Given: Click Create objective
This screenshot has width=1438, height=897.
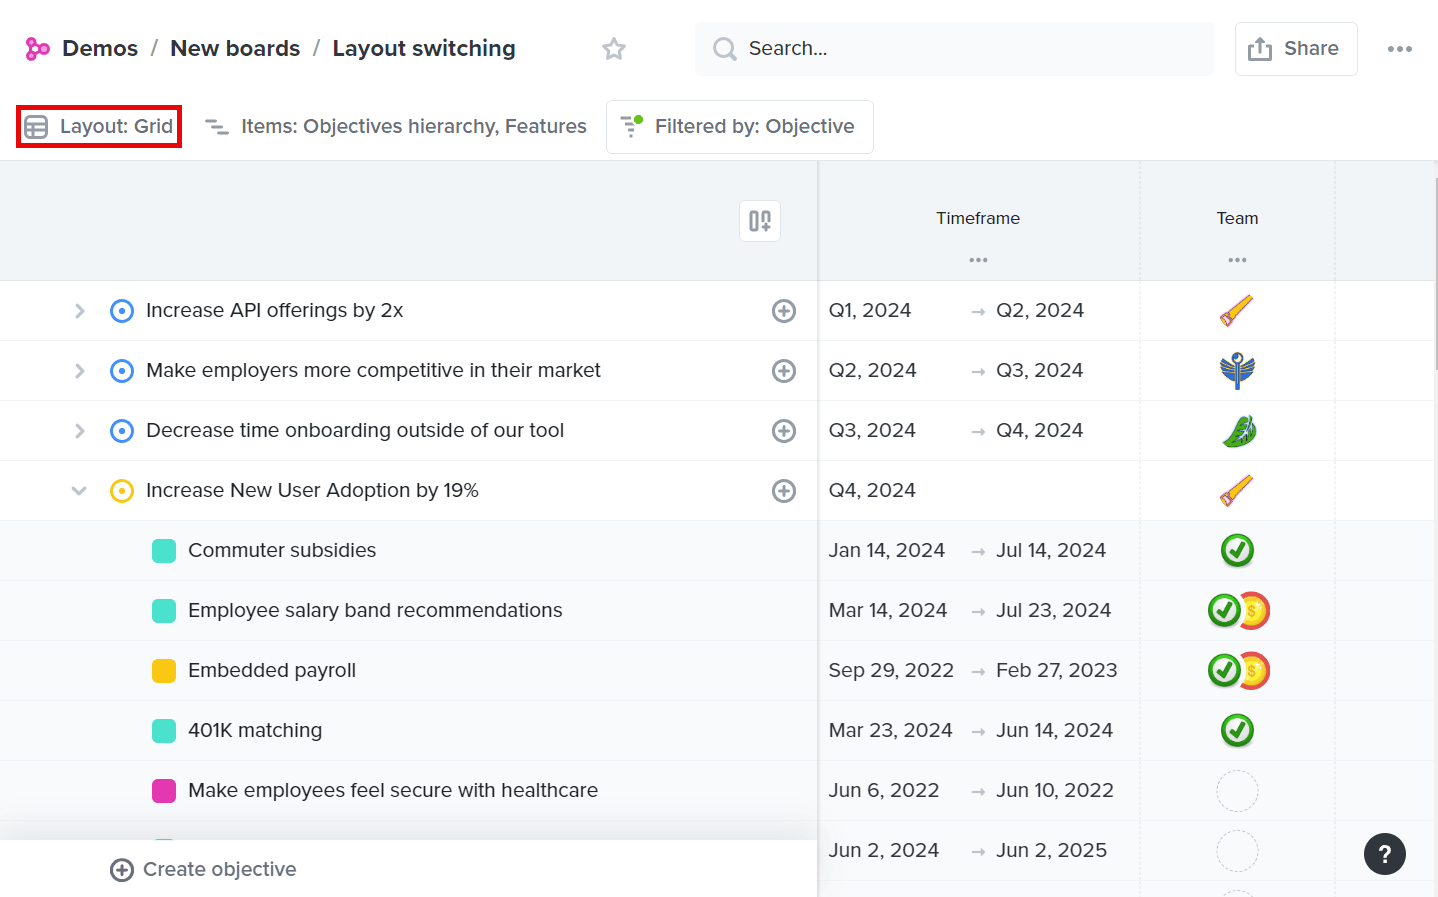Looking at the screenshot, I should tap(203, 870).
